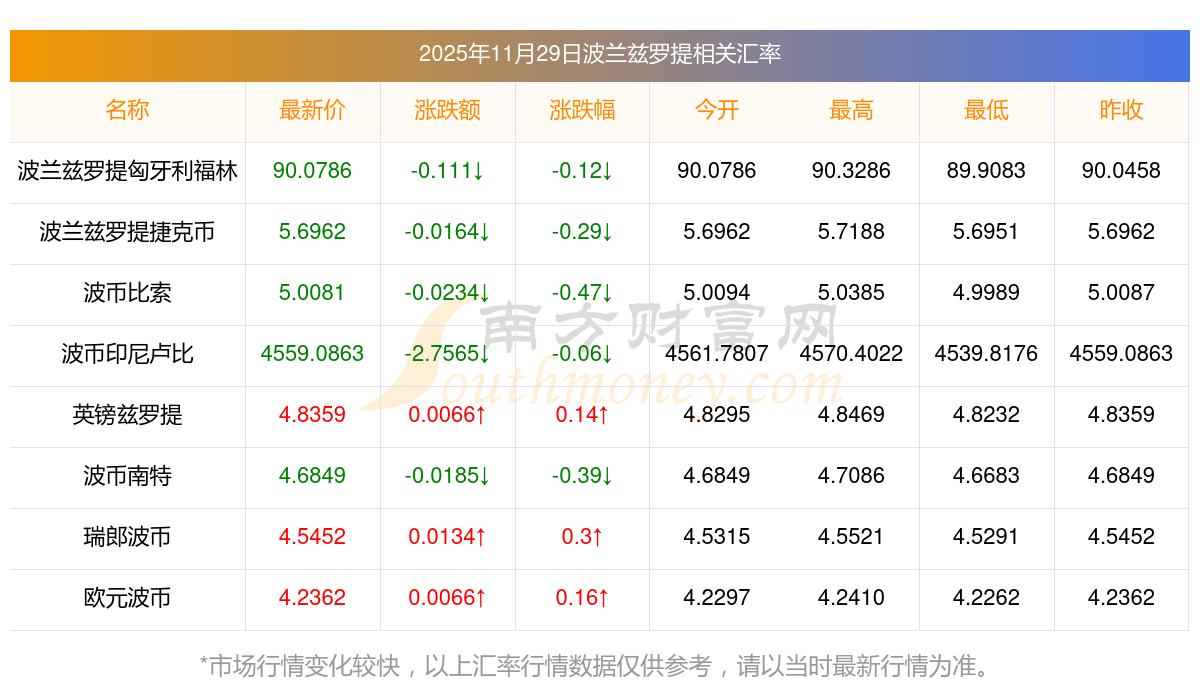
Task: Click the high value 4.7086
Action: (851, 476)
